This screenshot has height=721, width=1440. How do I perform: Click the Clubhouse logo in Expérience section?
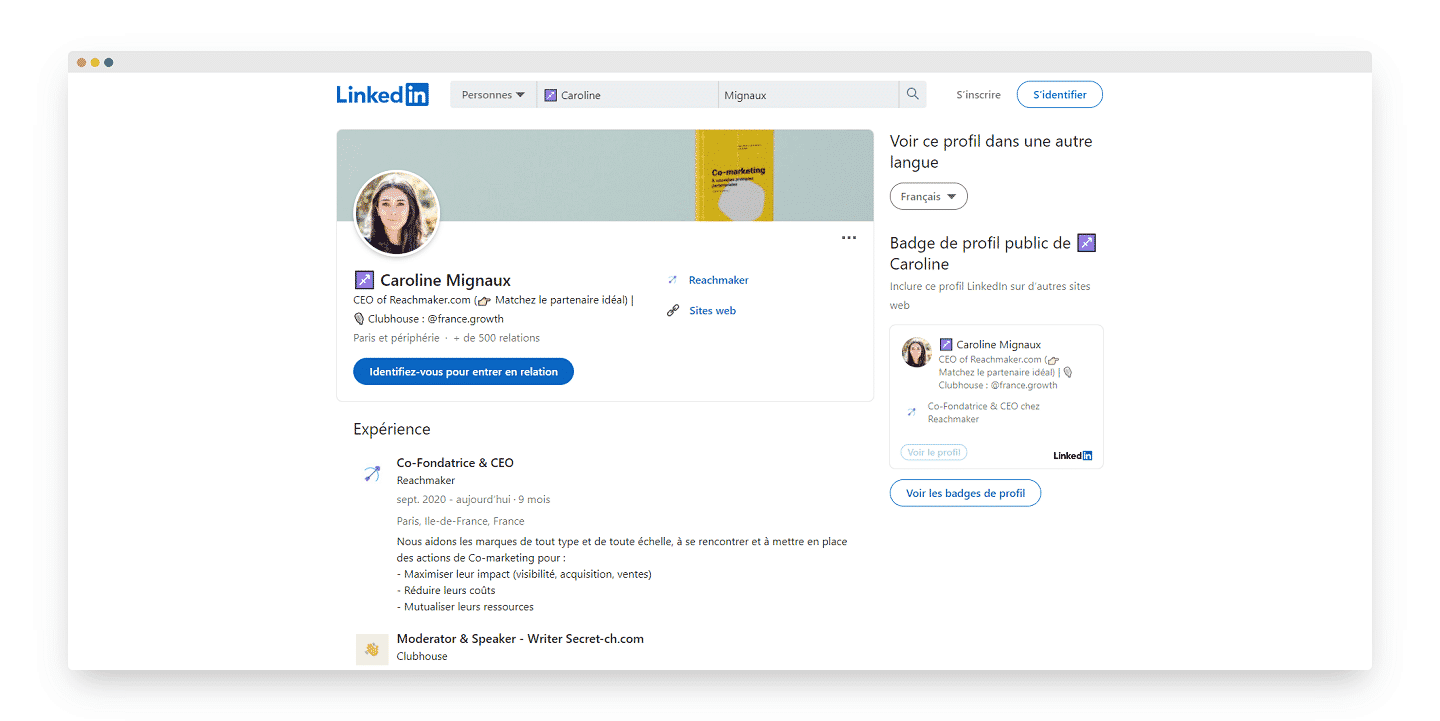click(x=372, y=649)
